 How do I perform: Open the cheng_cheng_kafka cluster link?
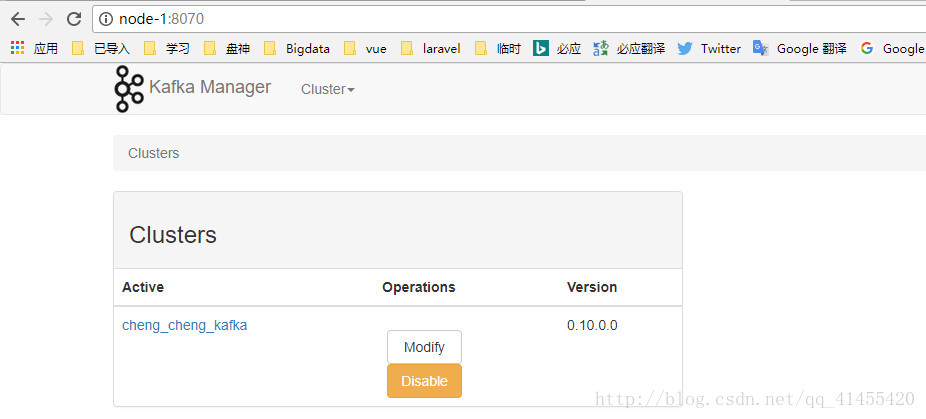coord(184,326)
